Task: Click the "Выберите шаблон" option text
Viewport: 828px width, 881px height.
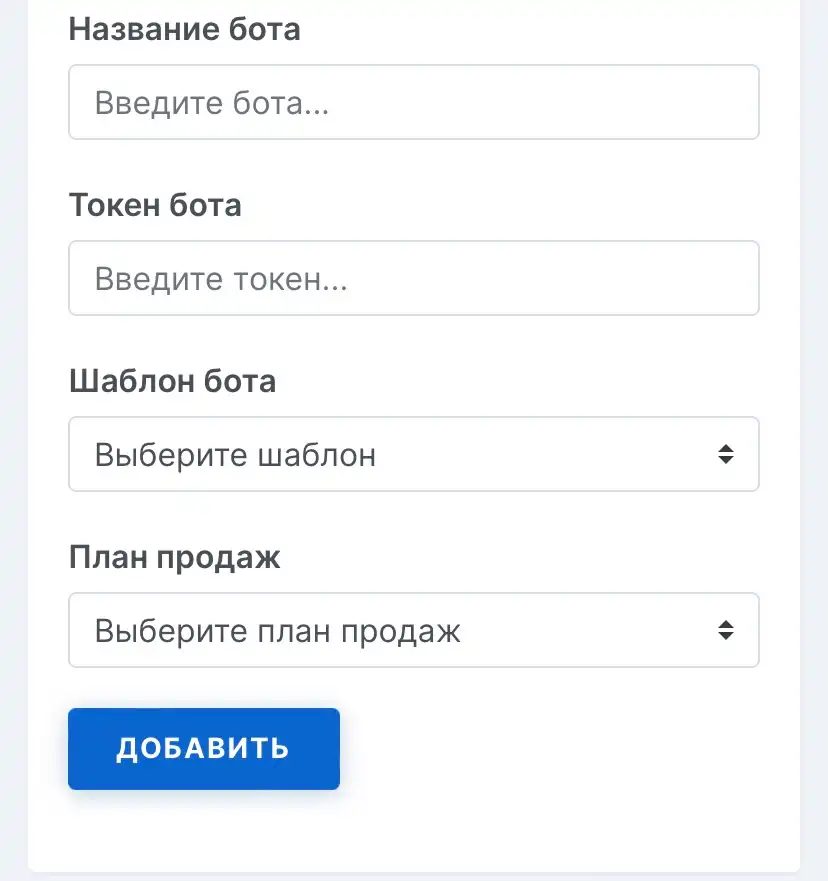Action: 235,455
